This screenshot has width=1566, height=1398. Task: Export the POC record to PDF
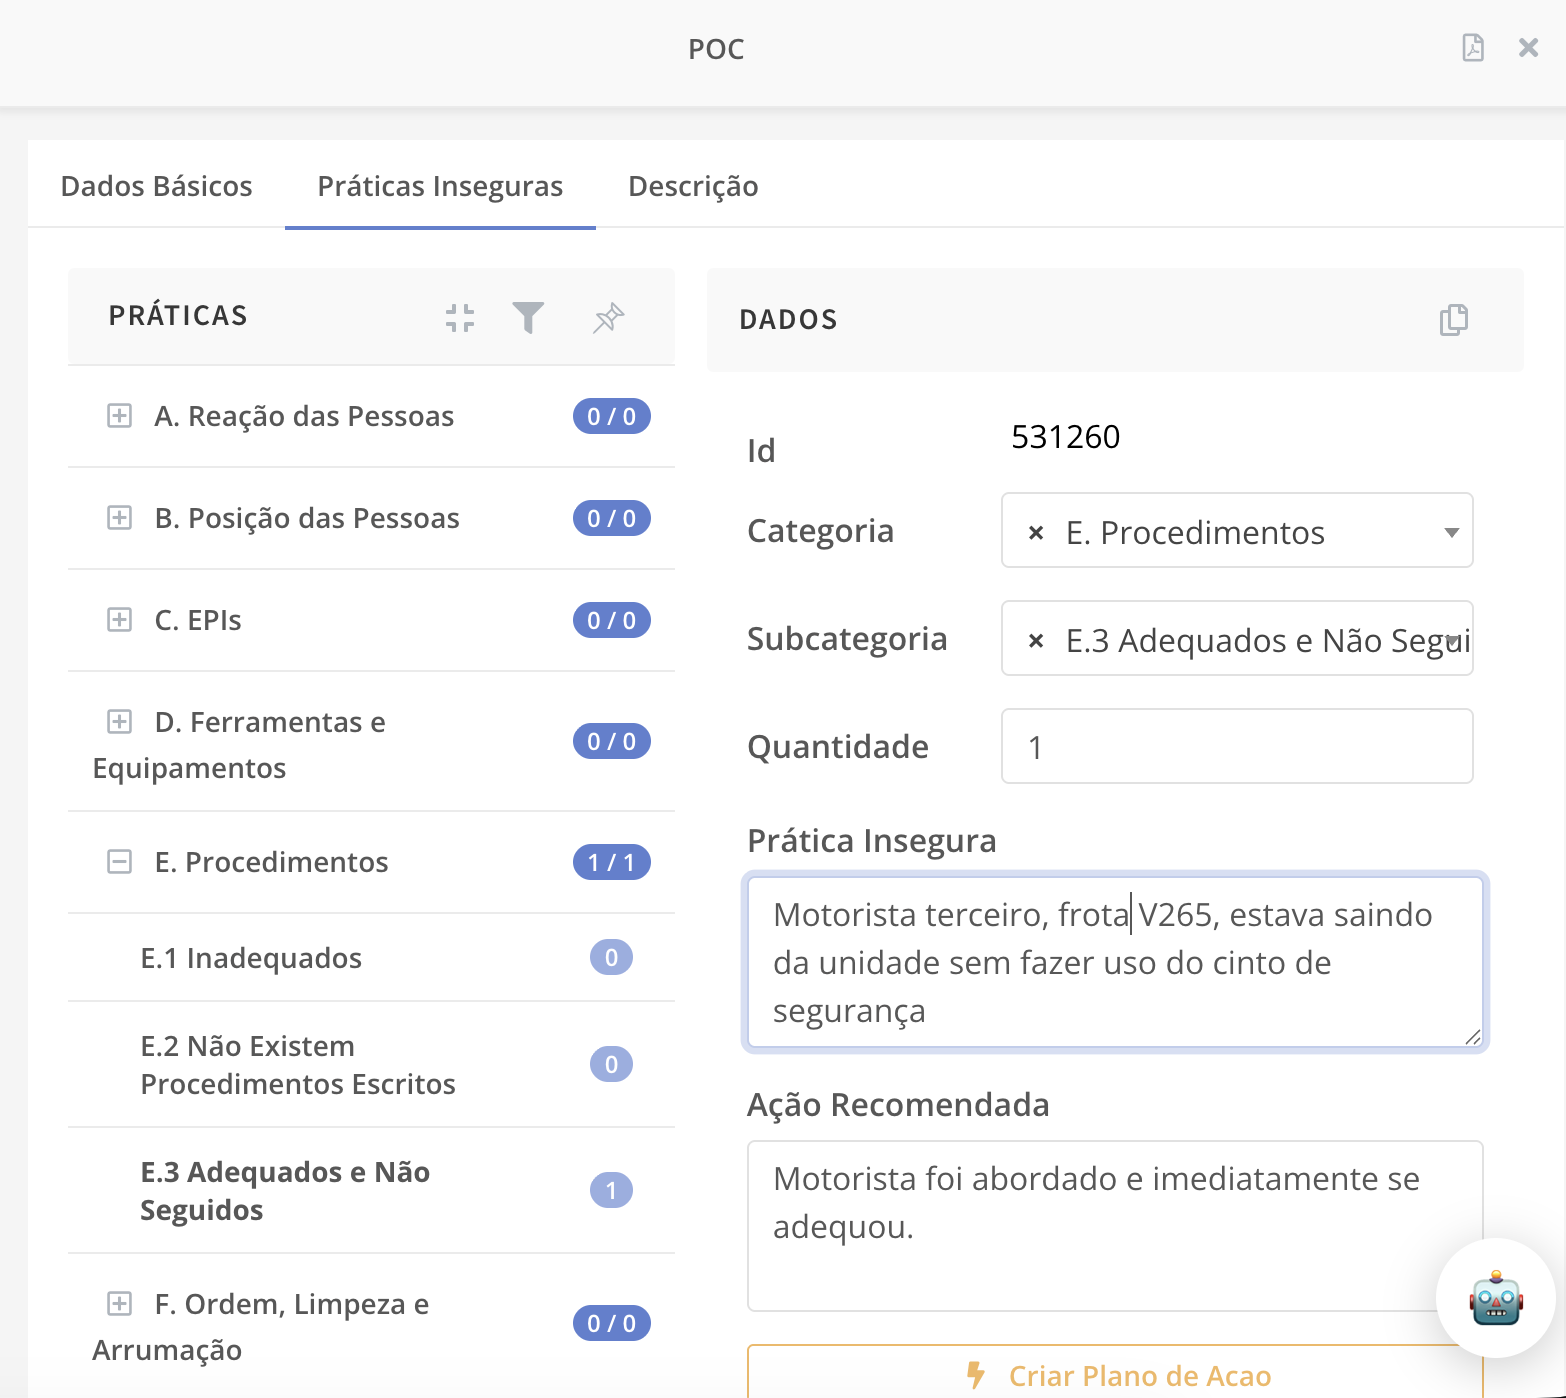pos(1472,47)
